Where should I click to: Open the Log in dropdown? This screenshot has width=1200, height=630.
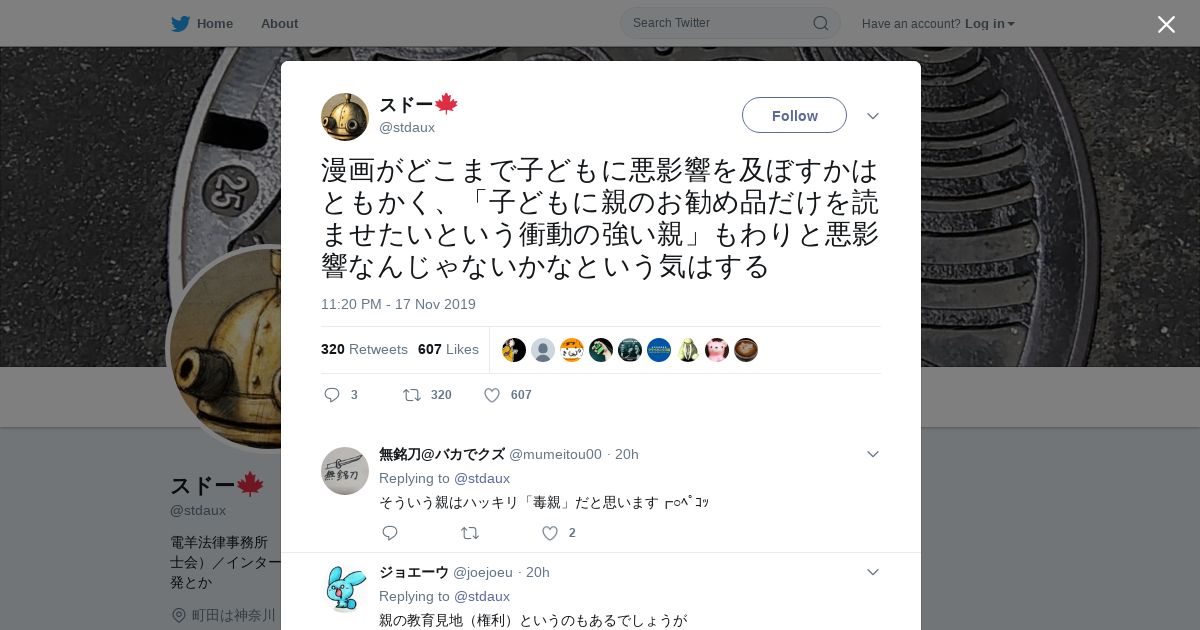(990, 23)
